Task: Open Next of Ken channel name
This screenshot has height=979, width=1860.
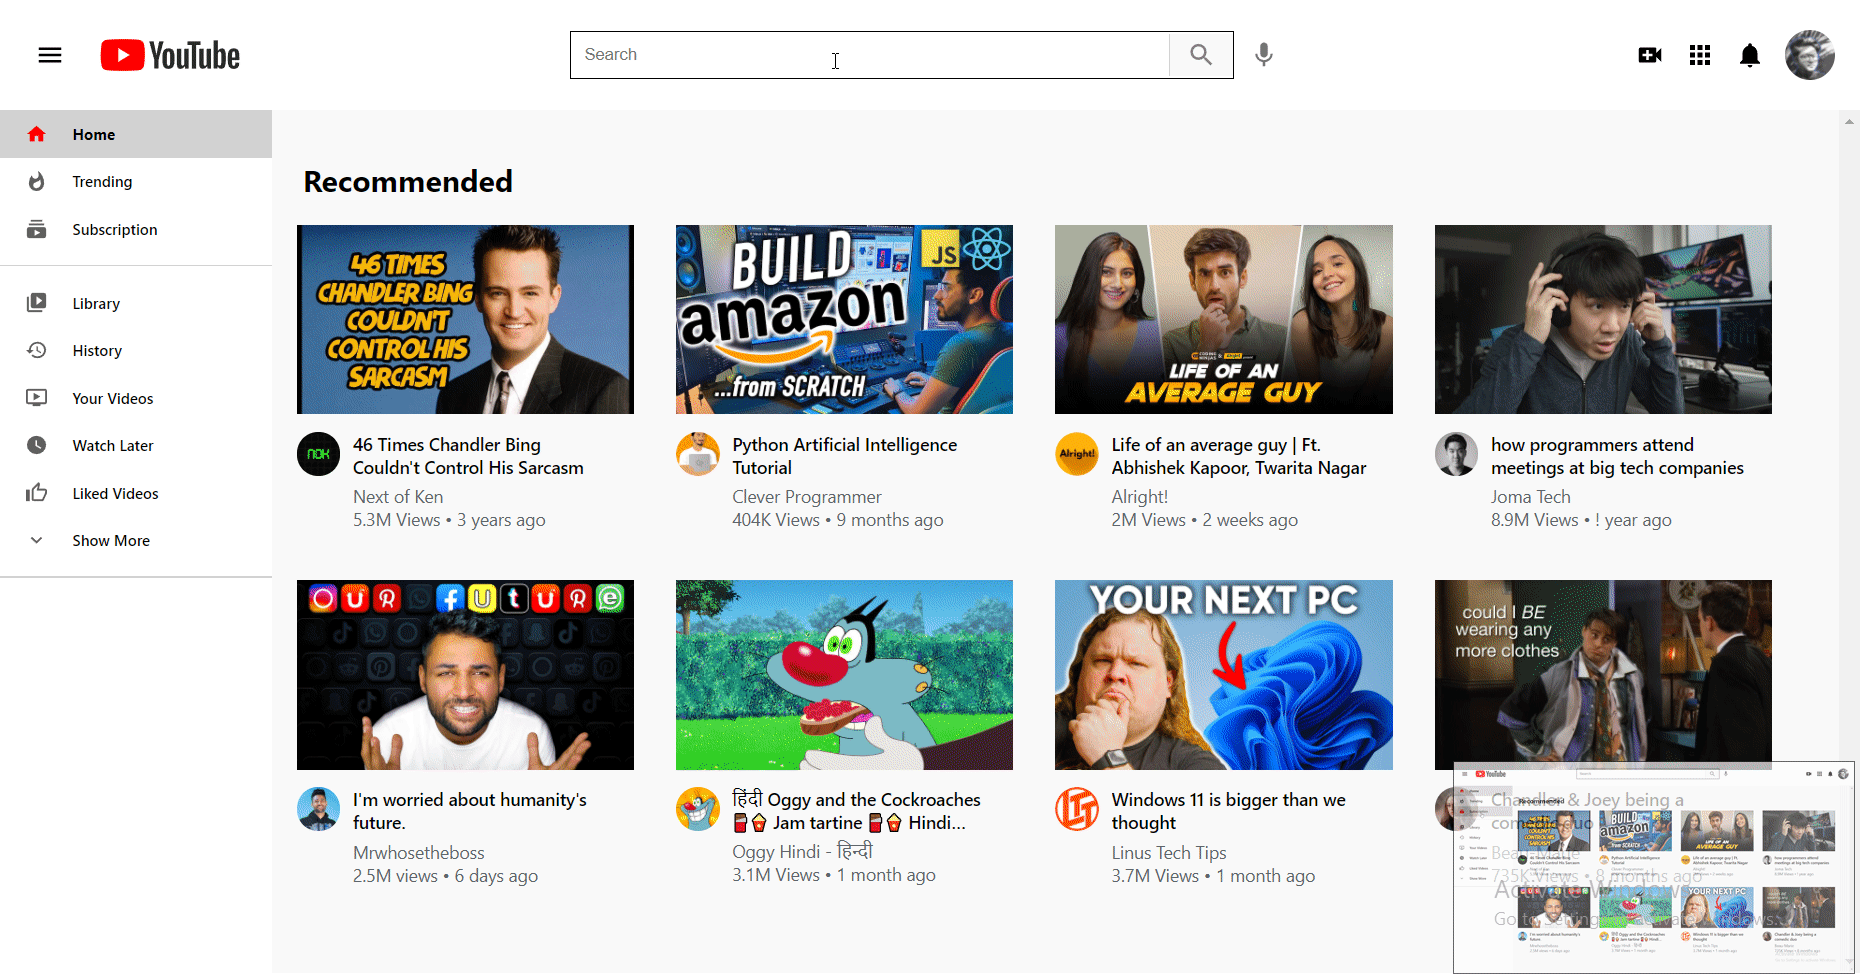Action: (398, 497)
